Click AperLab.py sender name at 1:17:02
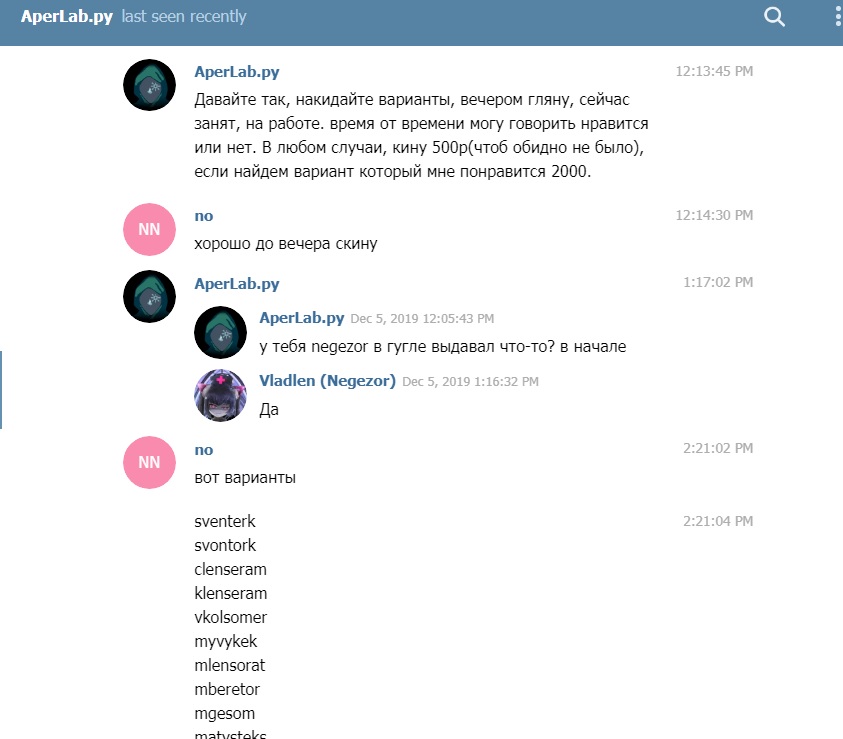Image resolution: width=843 pixels, height=739 pixels. click(237, 284)
